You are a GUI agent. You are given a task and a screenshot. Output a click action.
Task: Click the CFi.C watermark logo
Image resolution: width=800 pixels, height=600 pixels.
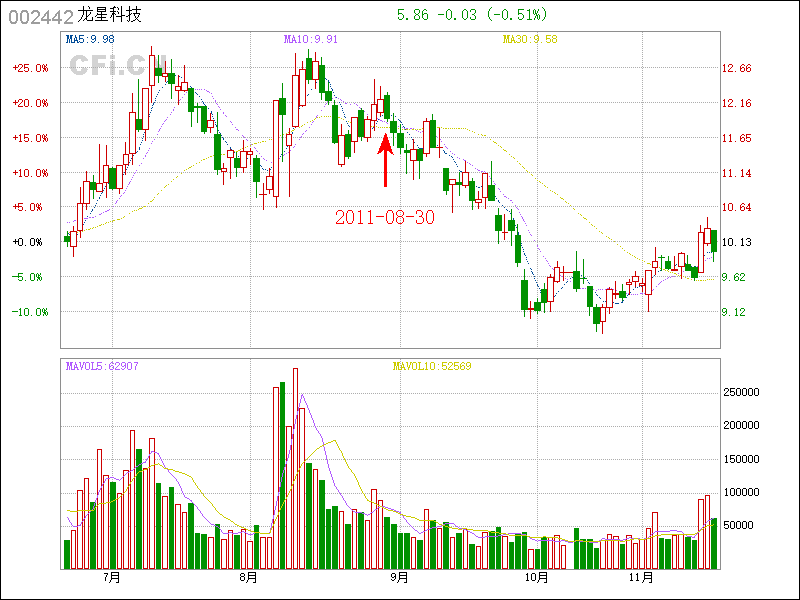pos(106,66)
